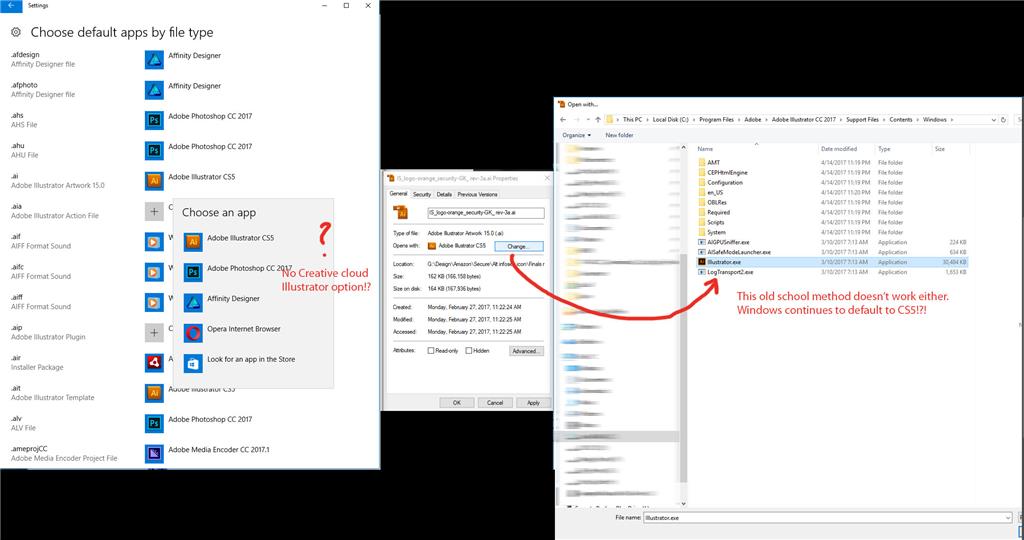This screenshot has height=540, width=1024.
Task: Click This PC in breadcrumb path
Action: 632,120
